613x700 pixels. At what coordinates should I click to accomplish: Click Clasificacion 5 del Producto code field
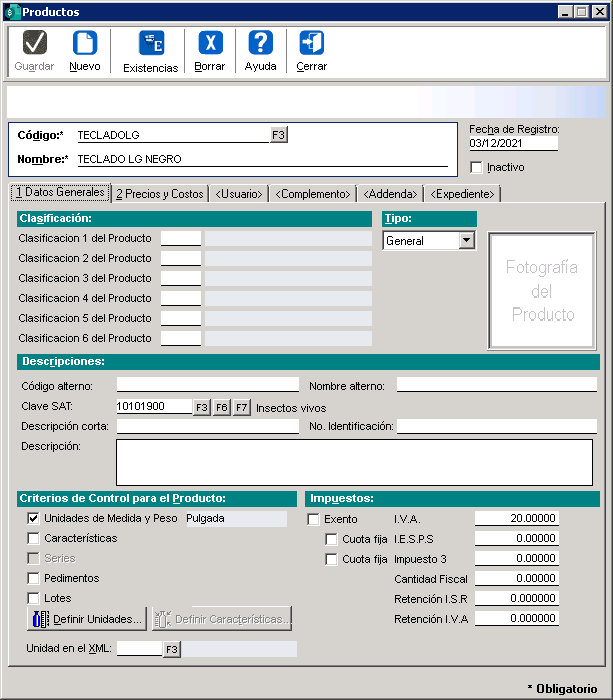click(x=181, y=318)
